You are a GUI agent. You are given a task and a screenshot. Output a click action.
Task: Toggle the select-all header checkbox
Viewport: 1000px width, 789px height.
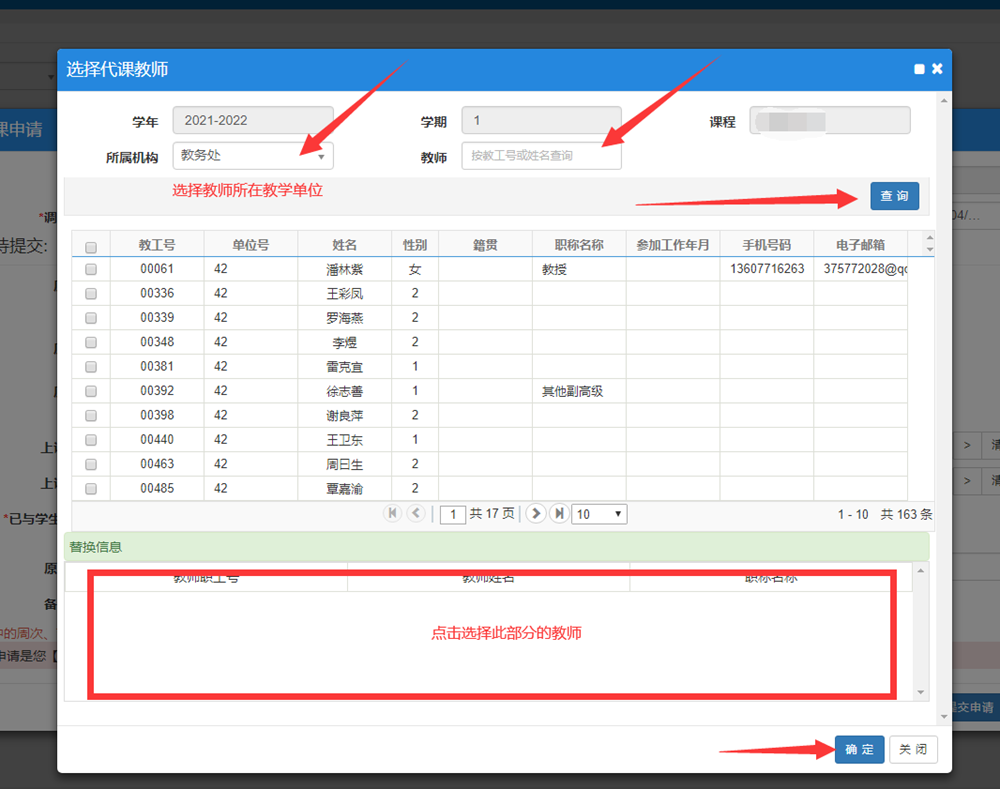[91, 247]
